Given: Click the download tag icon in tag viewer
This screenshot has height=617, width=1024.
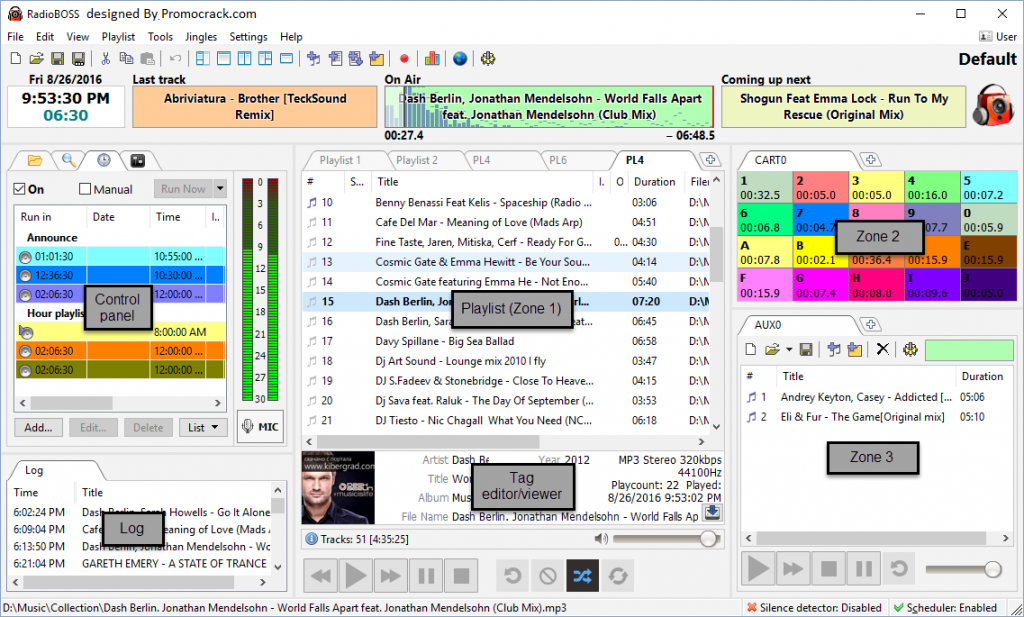Looking at the screenshot, I should 712,513.
